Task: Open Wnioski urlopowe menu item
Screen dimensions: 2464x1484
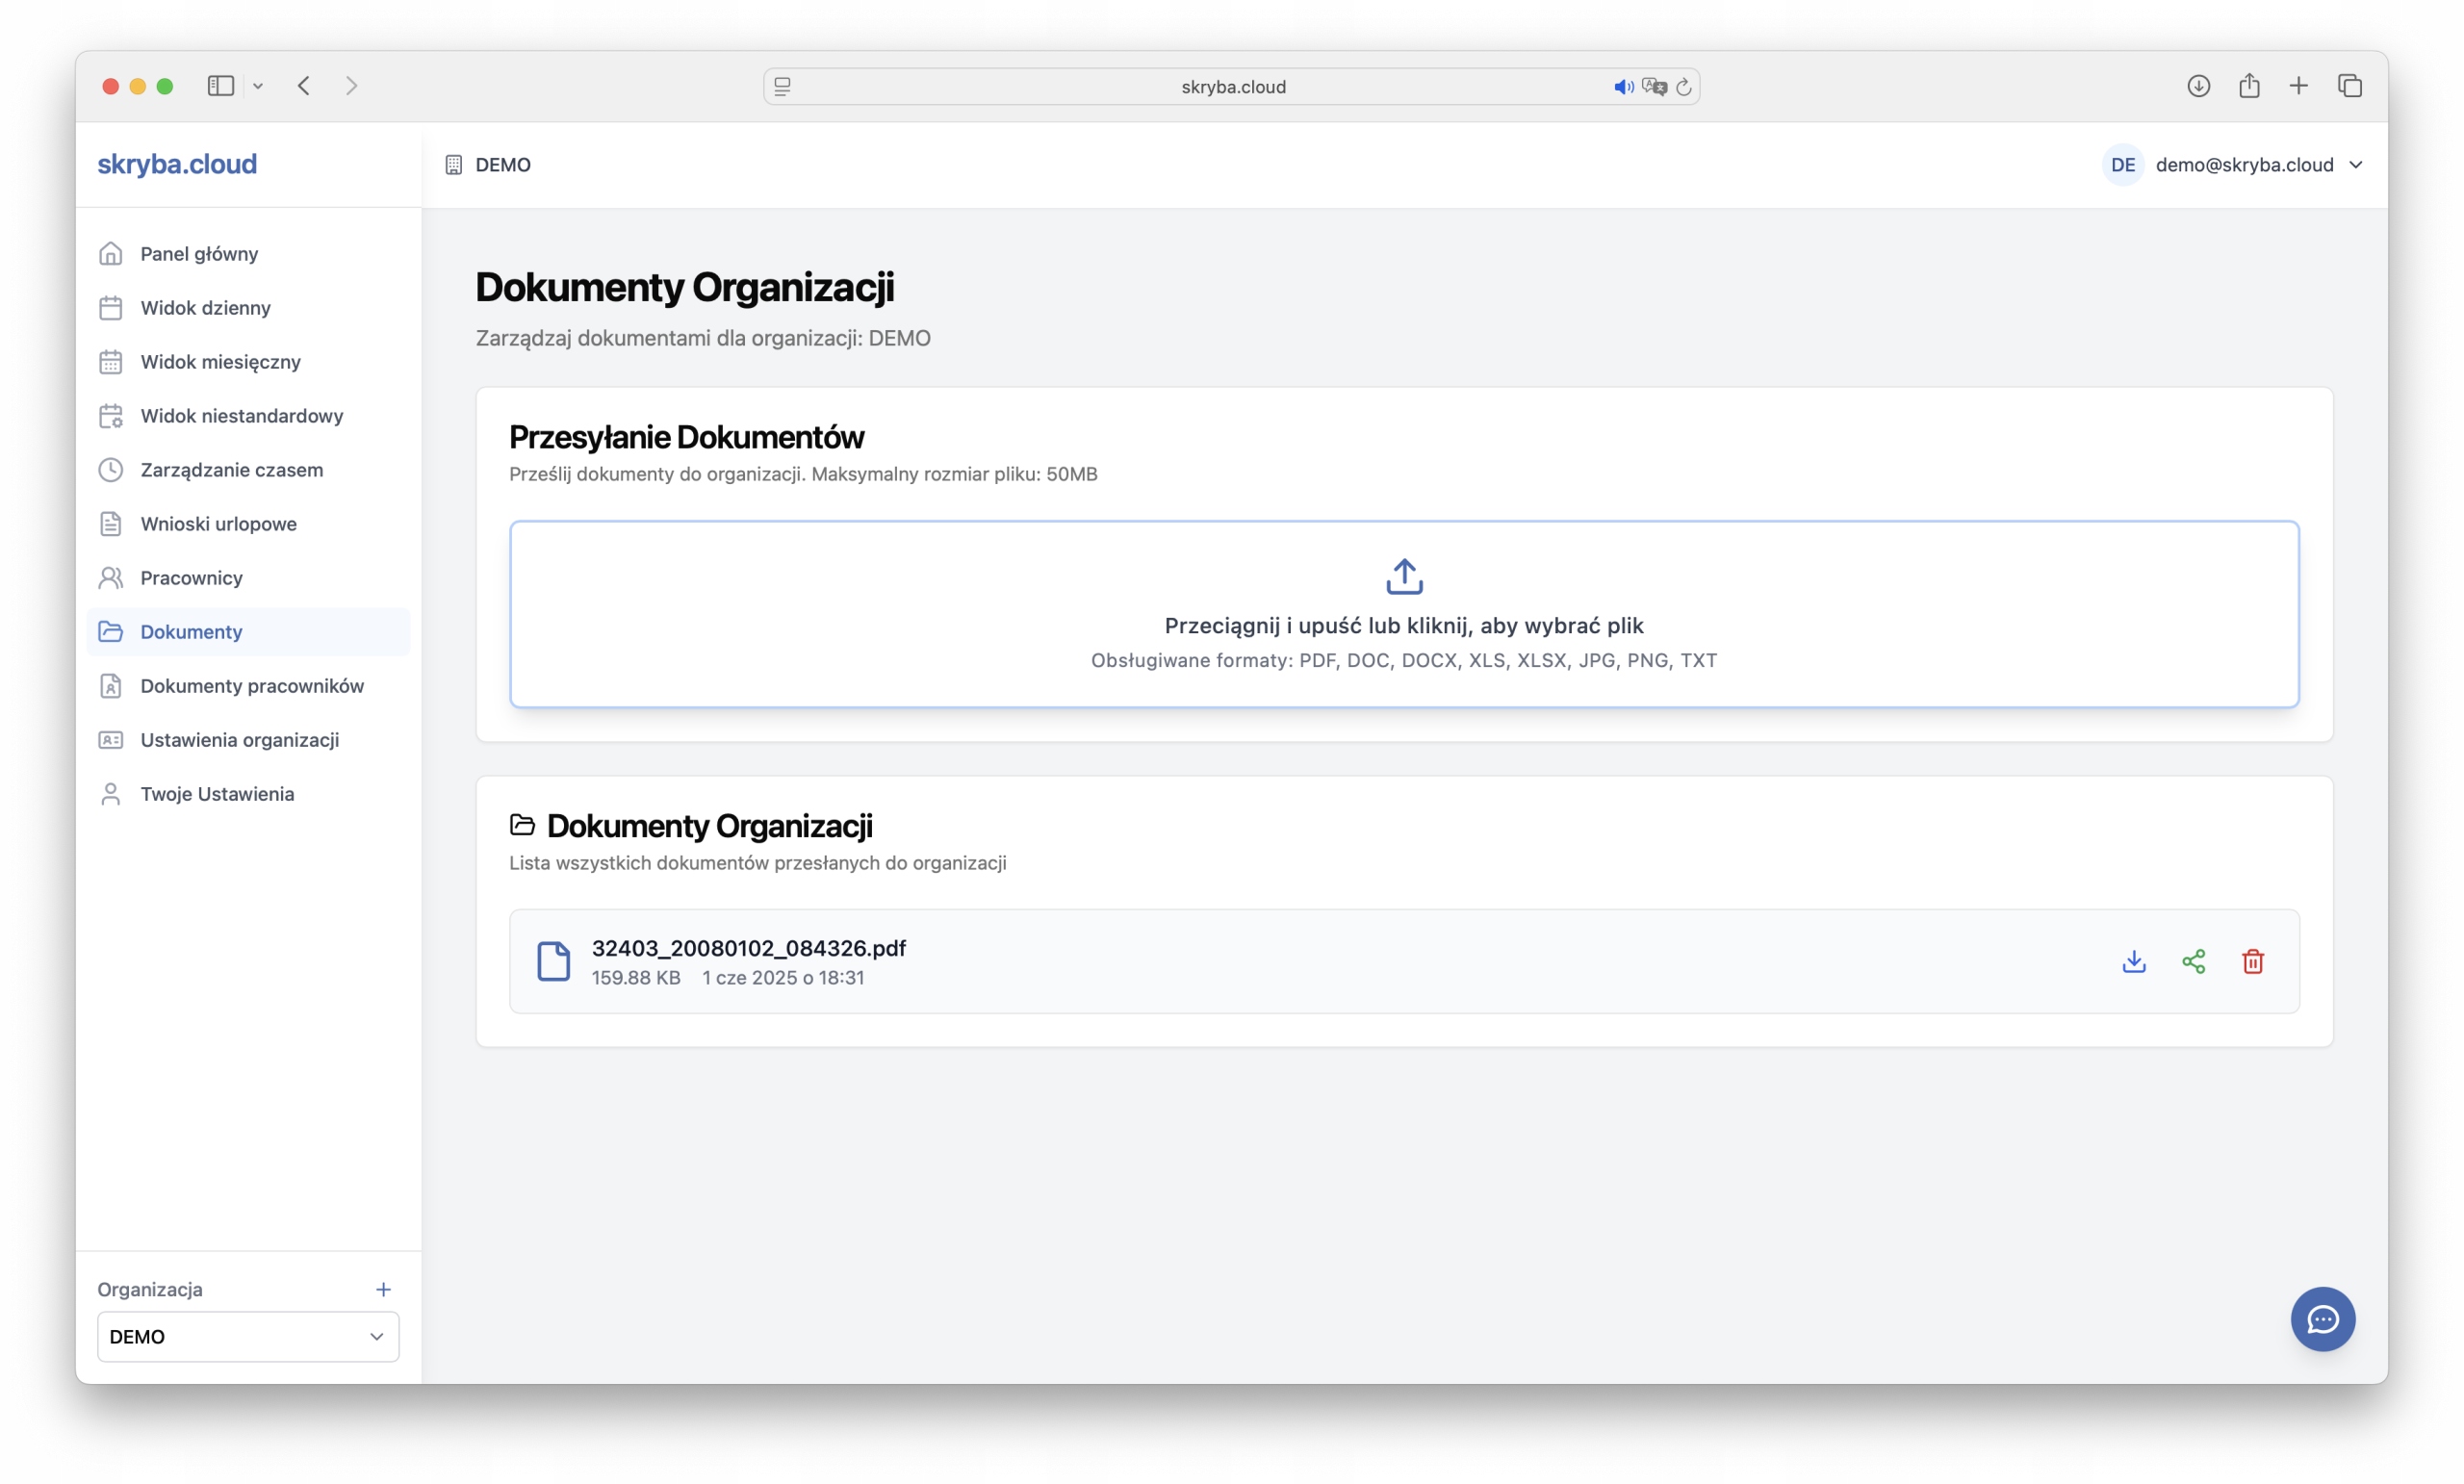Action: point(218,524)
